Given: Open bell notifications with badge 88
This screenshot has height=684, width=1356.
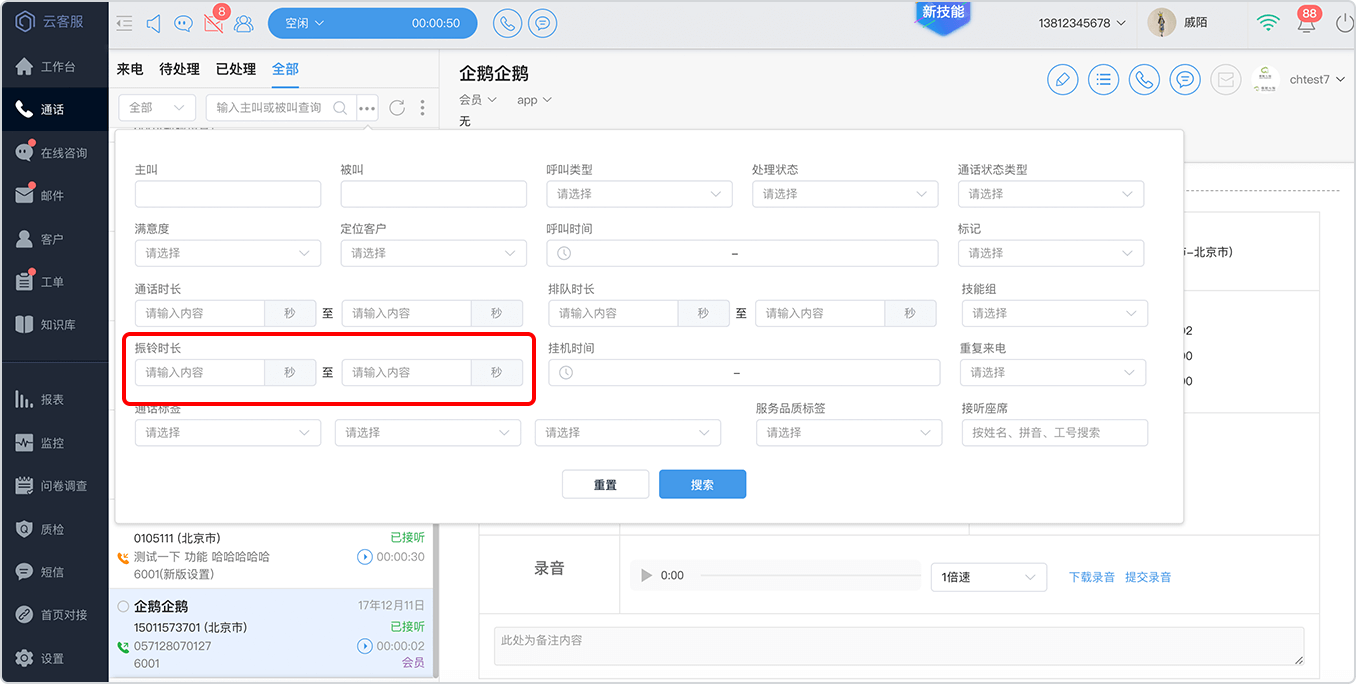Looking at the screenshot, I should (x=1307, y=23).
